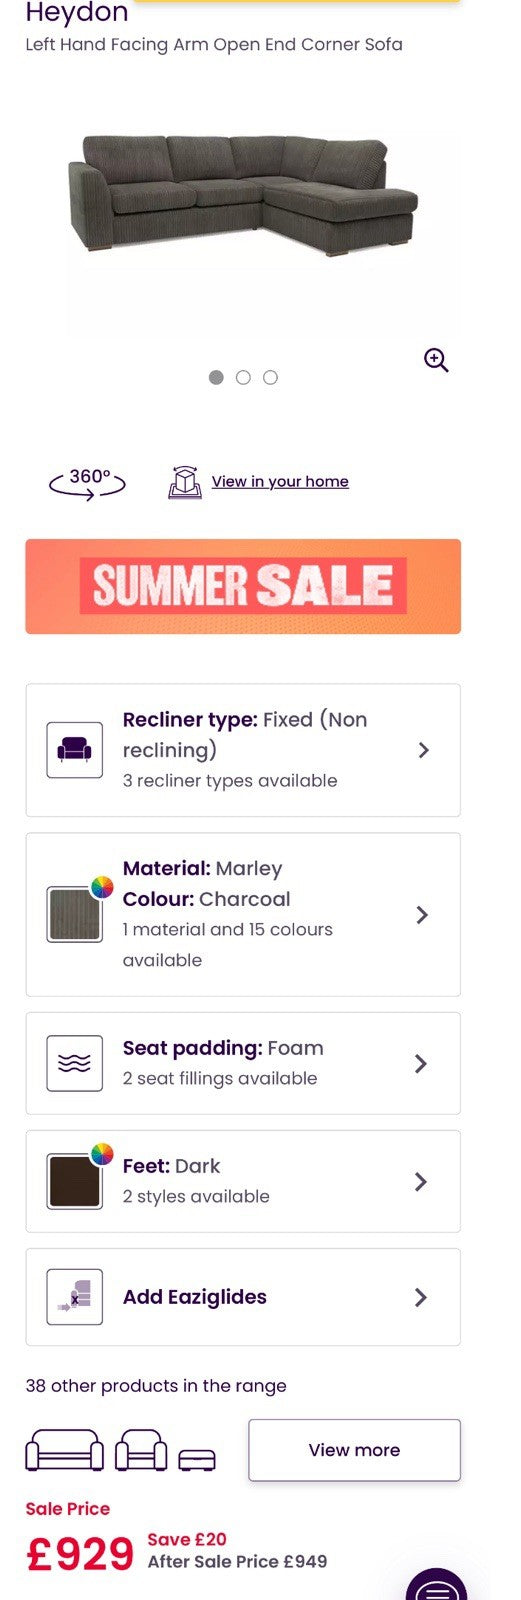Open the Add Eaziglides row
This screenshot has height=1600, width=521.
pos(243,1297)
